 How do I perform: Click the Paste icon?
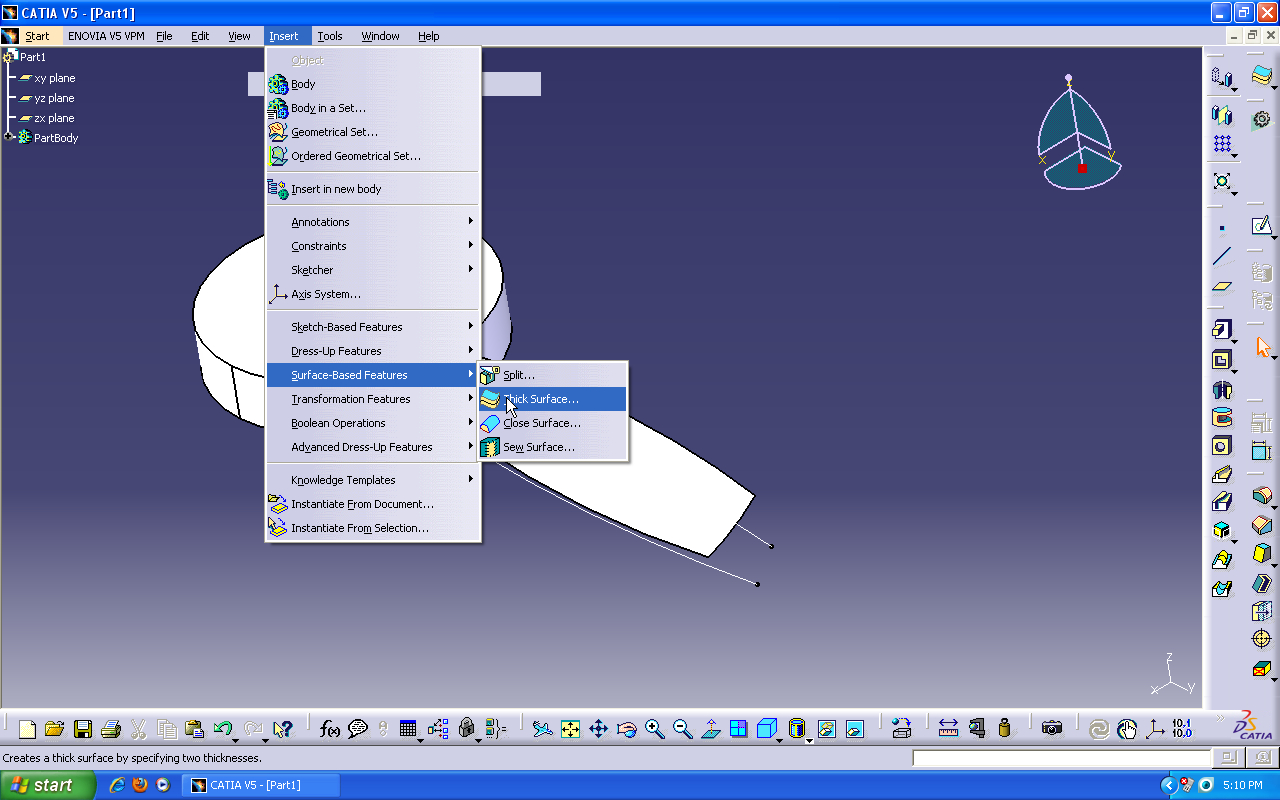pyautogui.click(x=195, y=729)
